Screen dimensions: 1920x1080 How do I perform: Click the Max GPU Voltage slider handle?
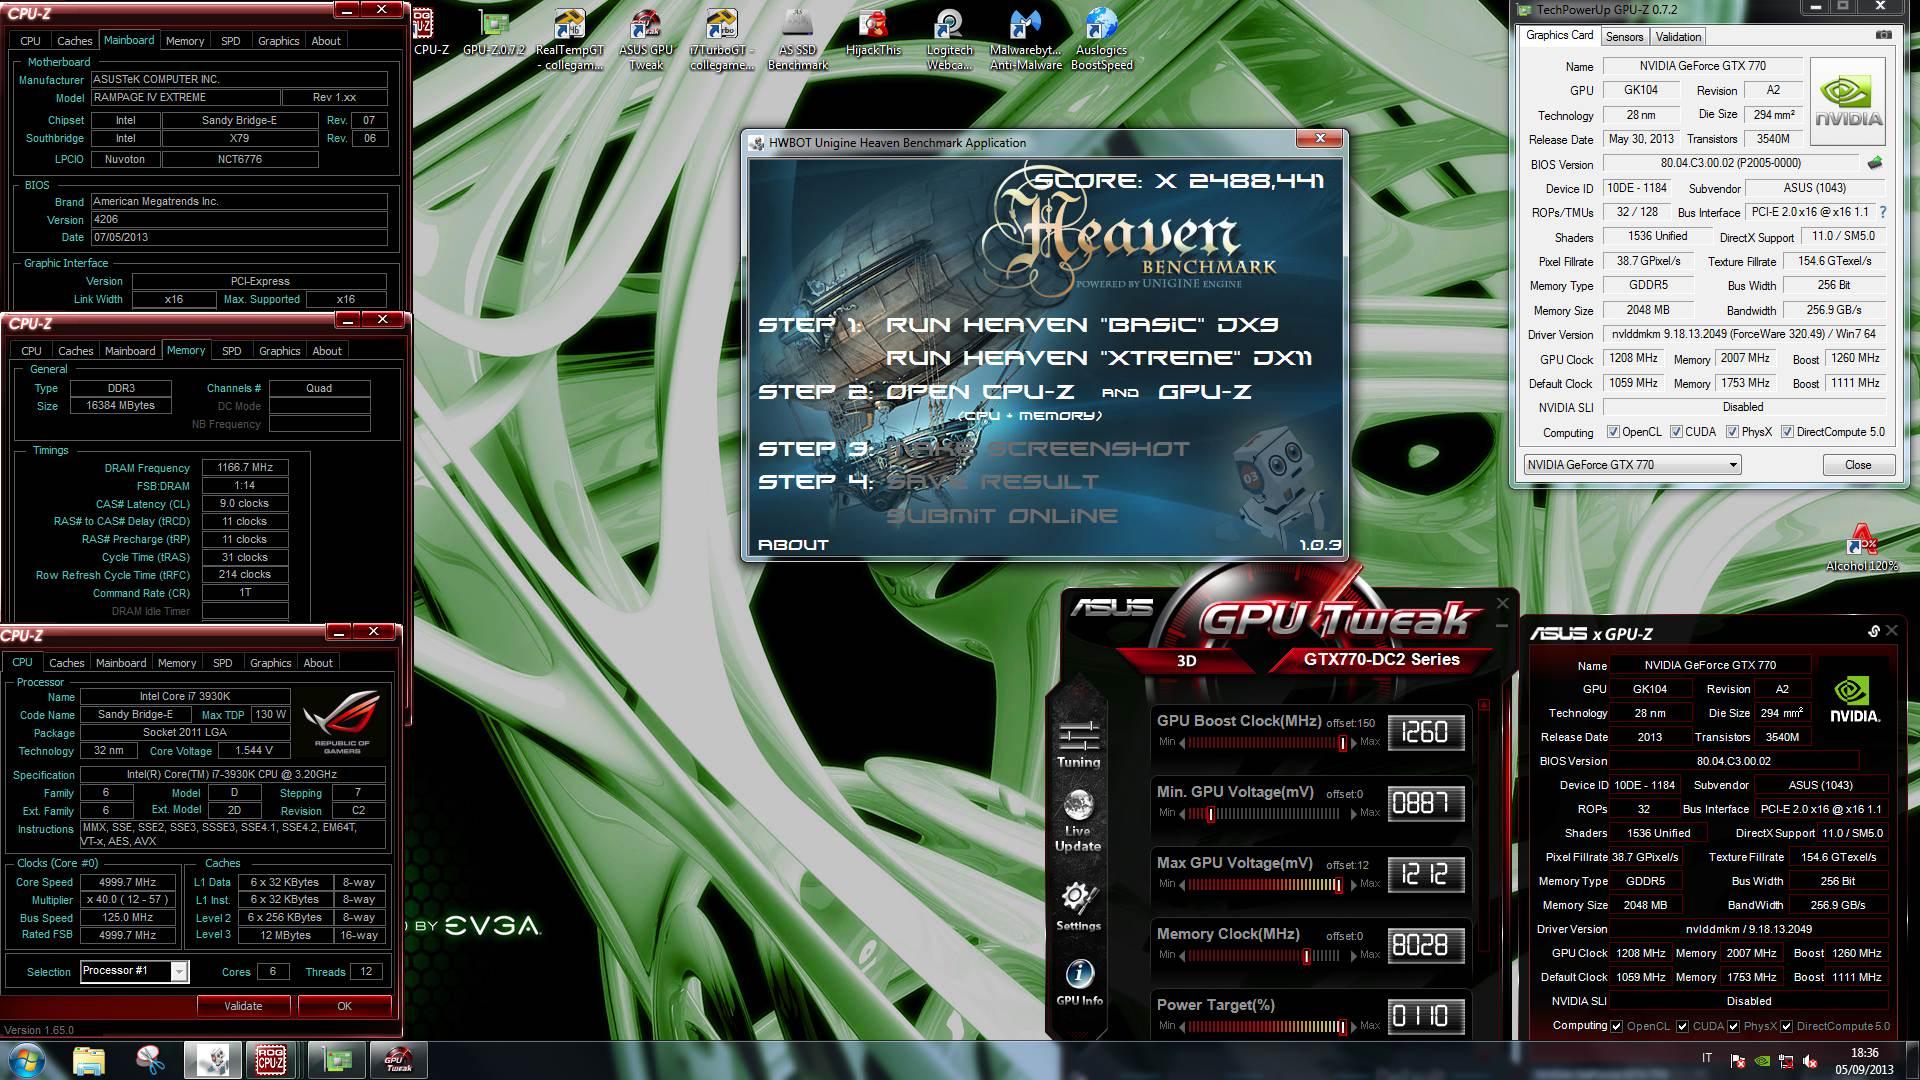click(1338, 885)
